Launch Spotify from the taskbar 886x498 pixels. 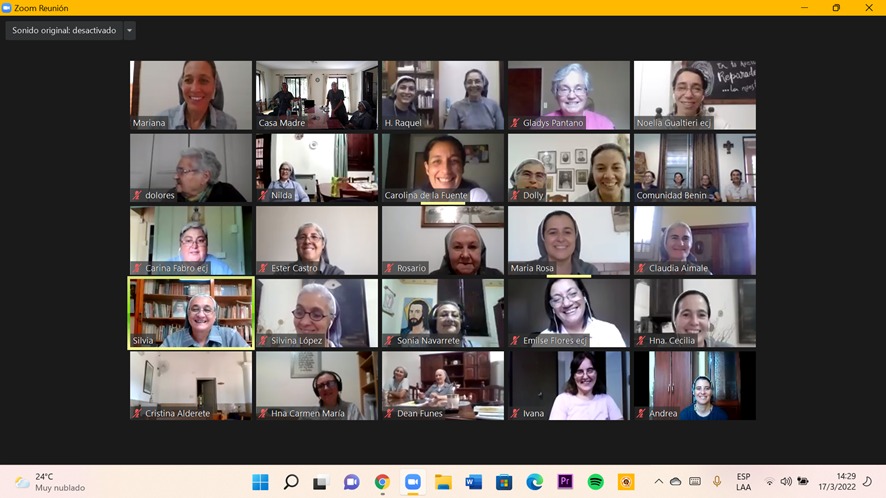[595, 482]
